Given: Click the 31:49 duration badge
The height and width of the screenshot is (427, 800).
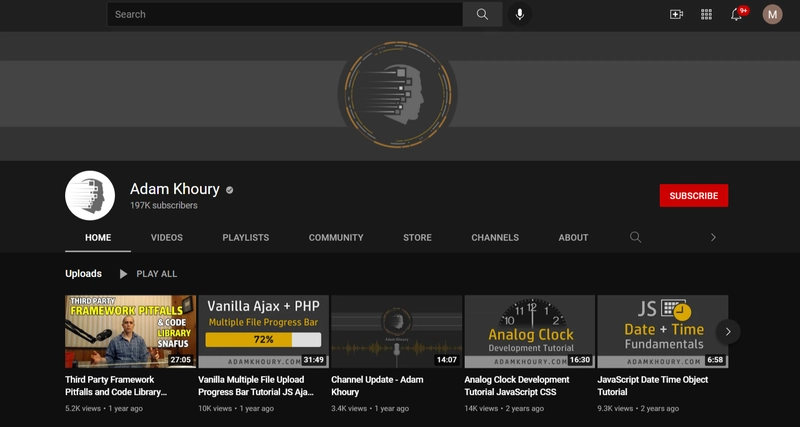Looking at the screenshot, I should pyautogui.click(x=314, y=360).
